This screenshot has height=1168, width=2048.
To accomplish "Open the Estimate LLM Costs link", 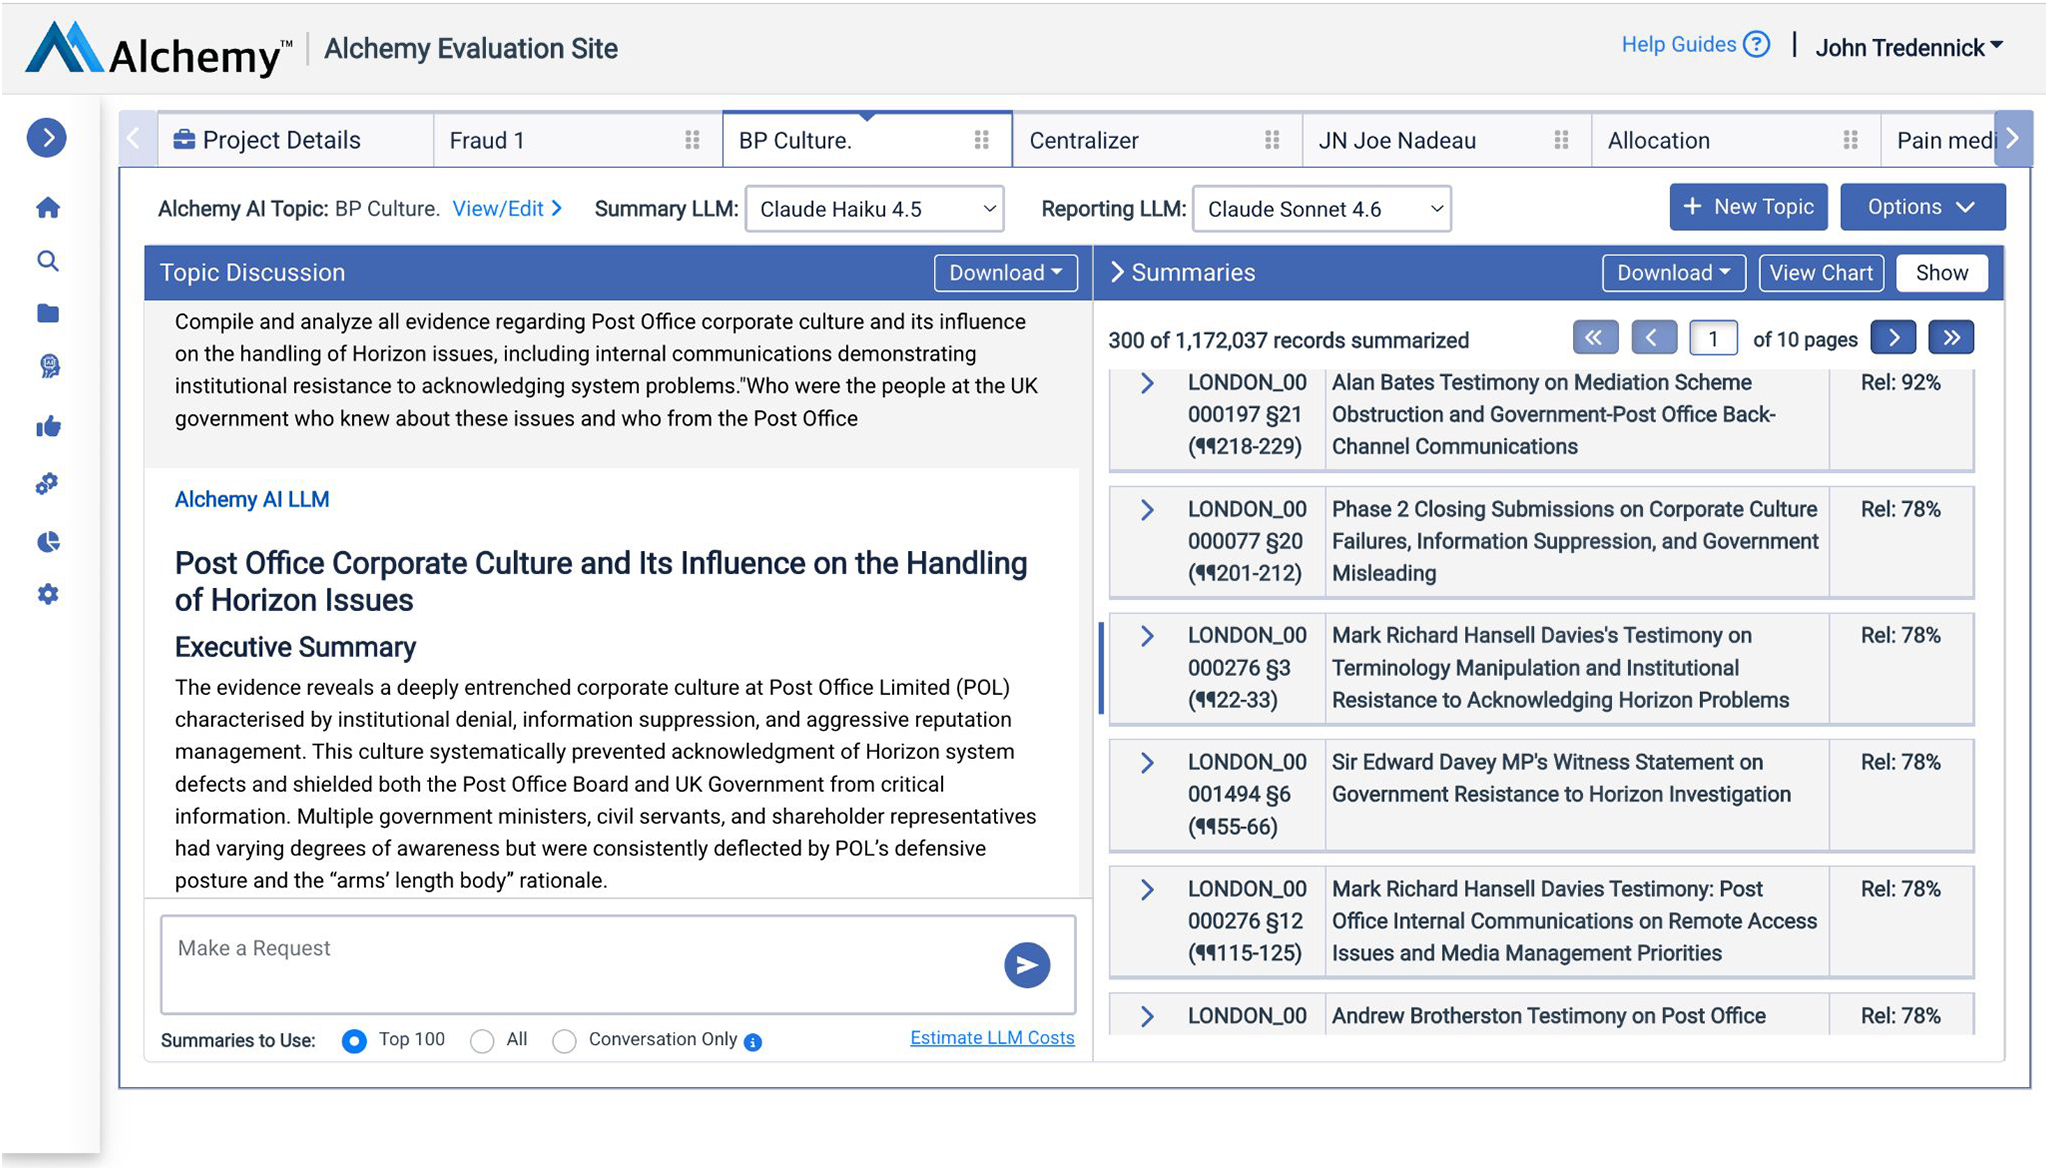I will point(992,1038).
